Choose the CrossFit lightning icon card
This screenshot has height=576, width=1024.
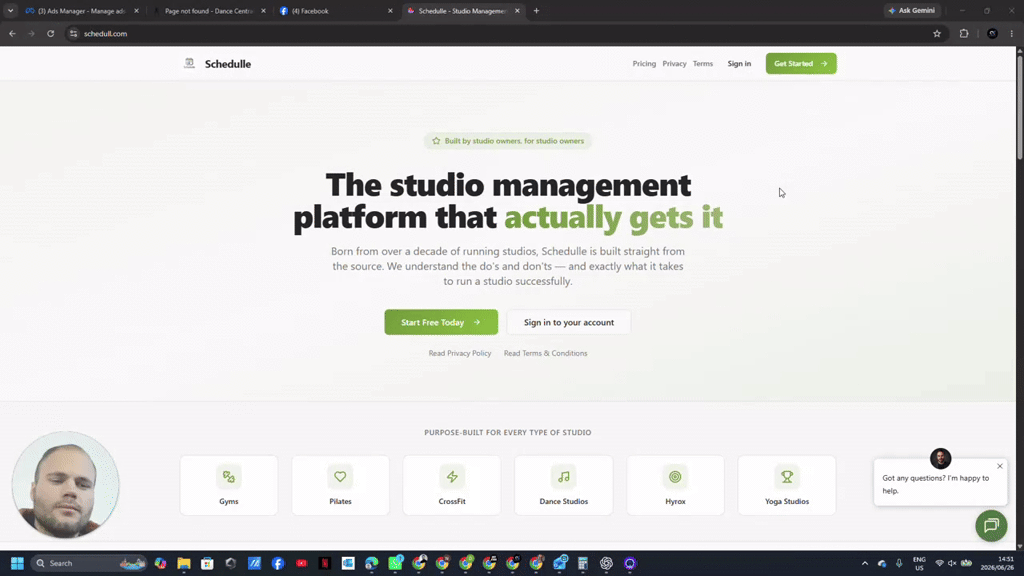point(452,485)
